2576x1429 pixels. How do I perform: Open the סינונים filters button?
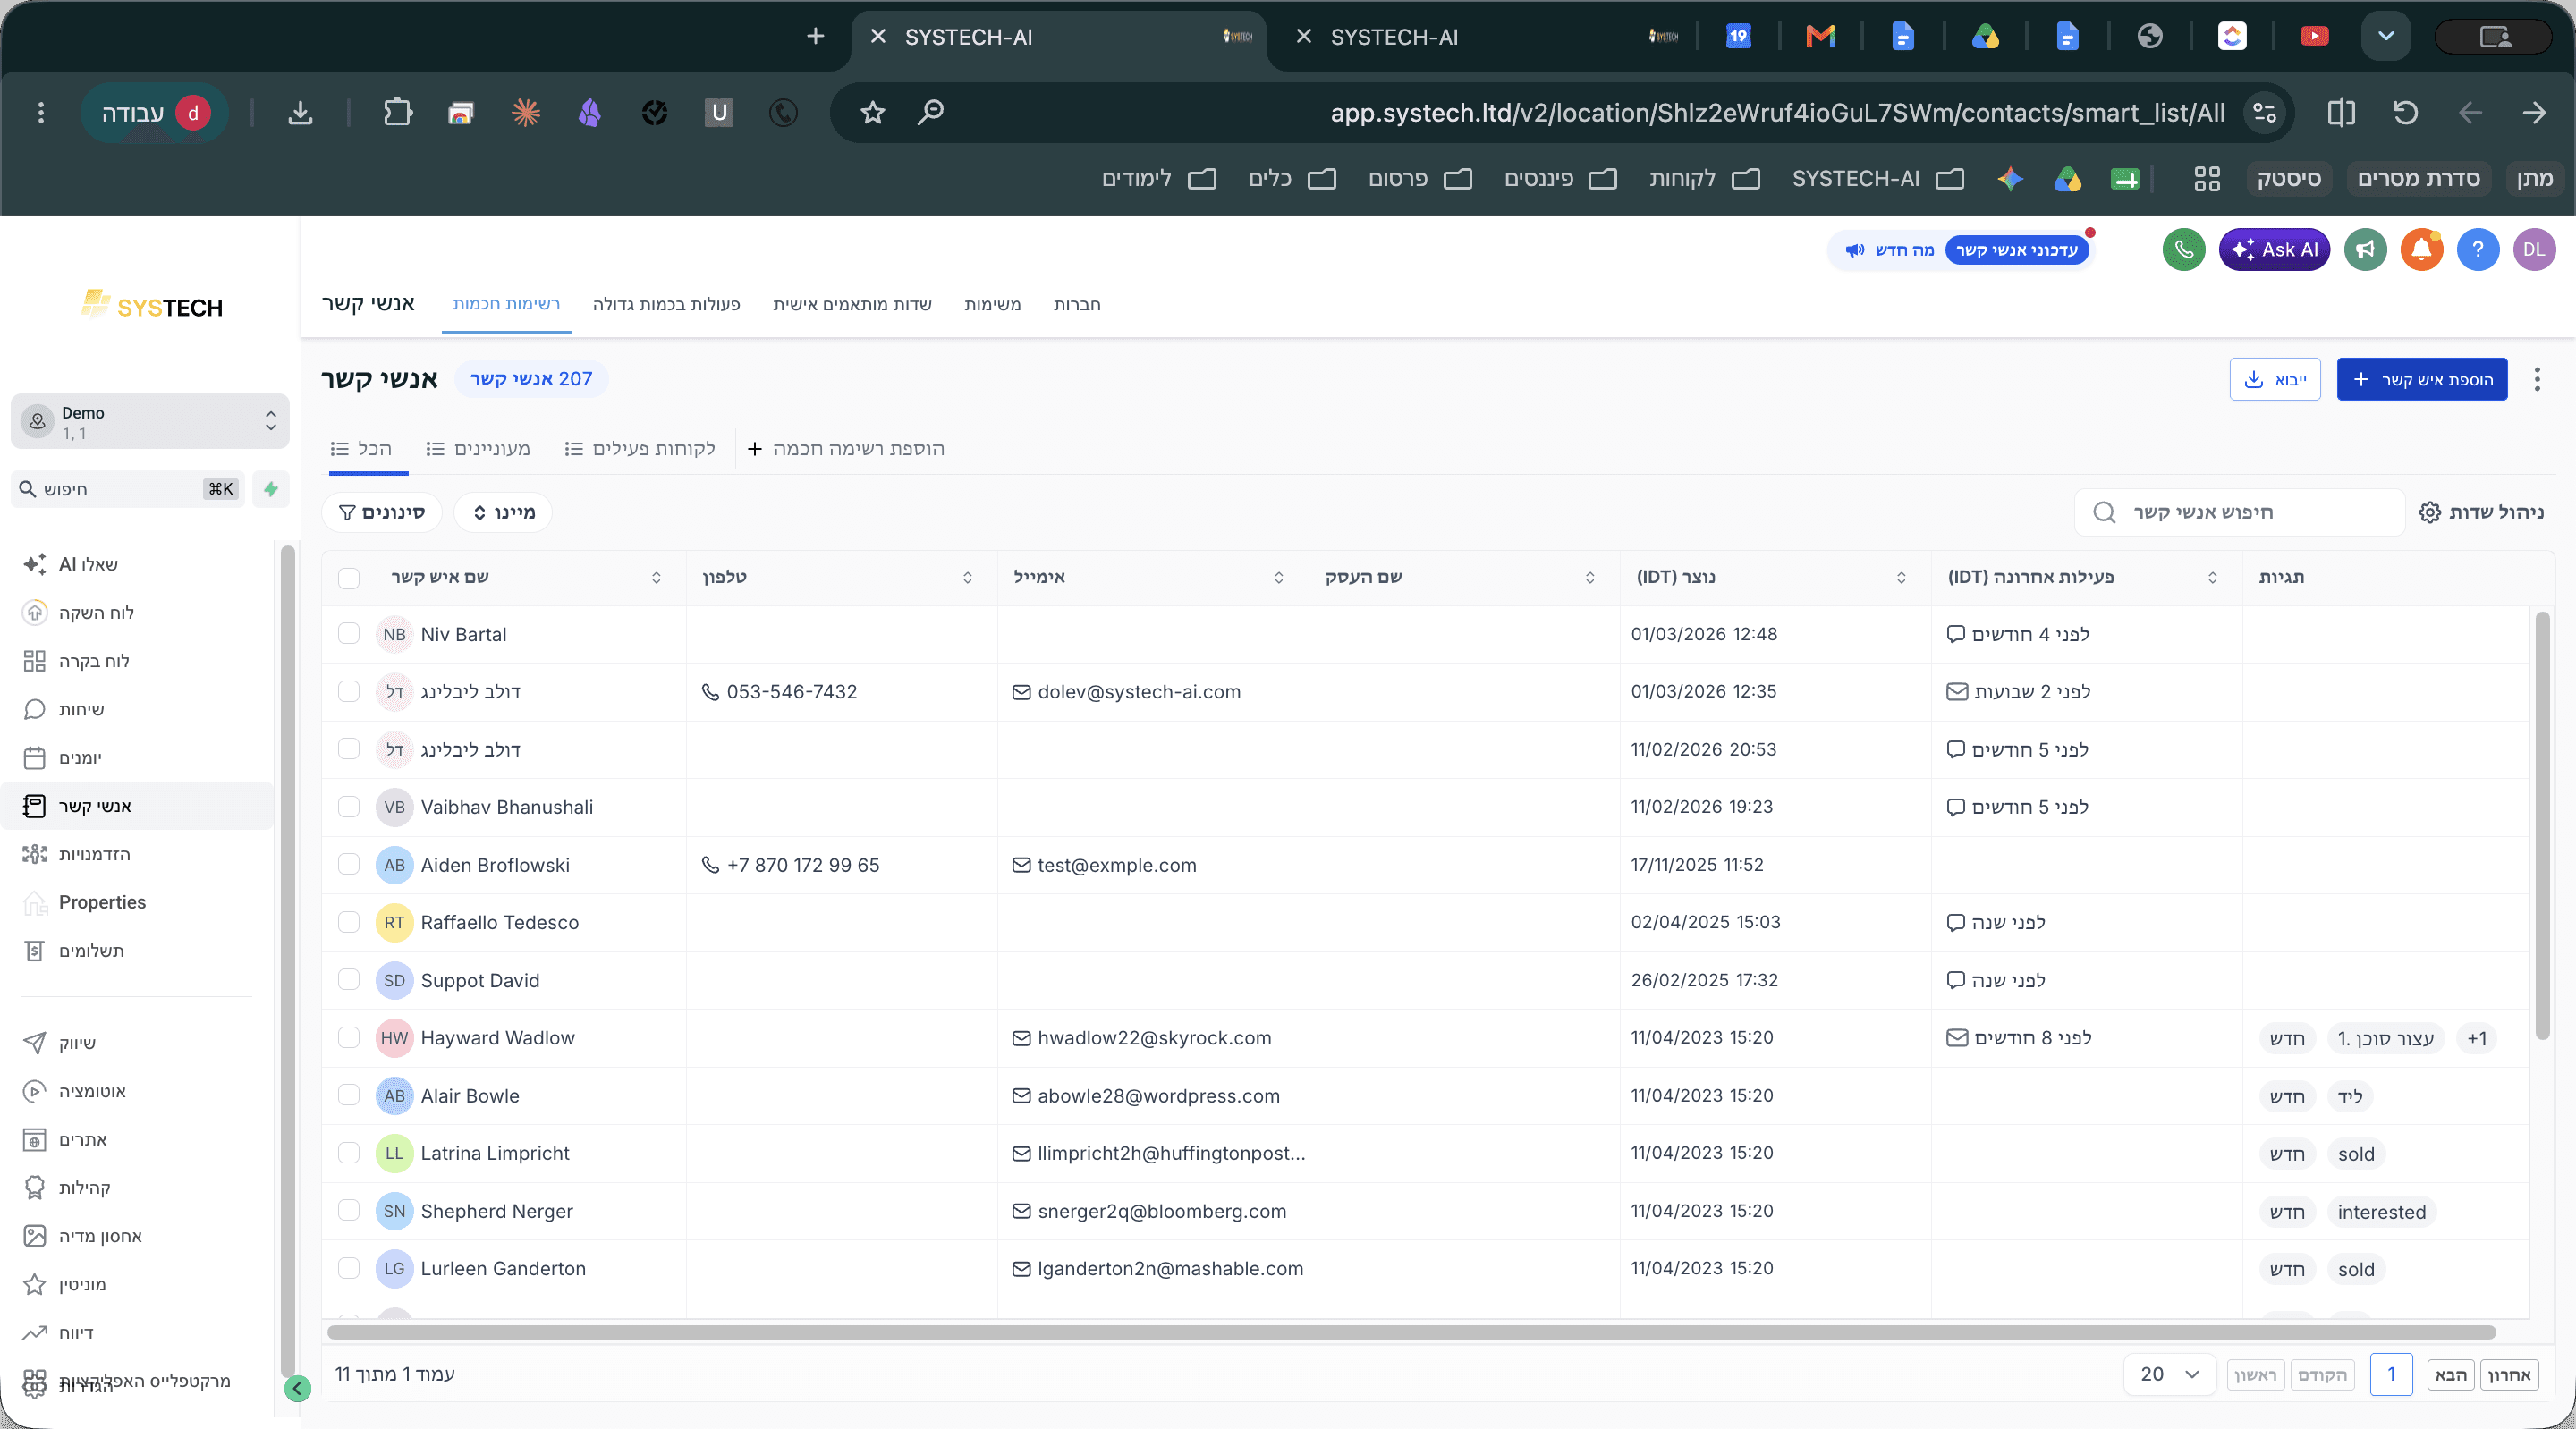click(x=381, y=512)
